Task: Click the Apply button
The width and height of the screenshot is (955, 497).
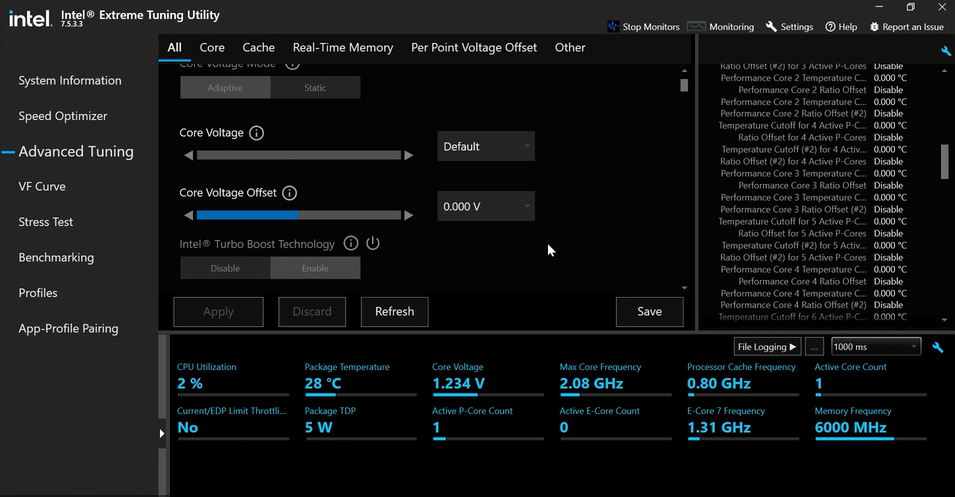Action: (218, 312)
